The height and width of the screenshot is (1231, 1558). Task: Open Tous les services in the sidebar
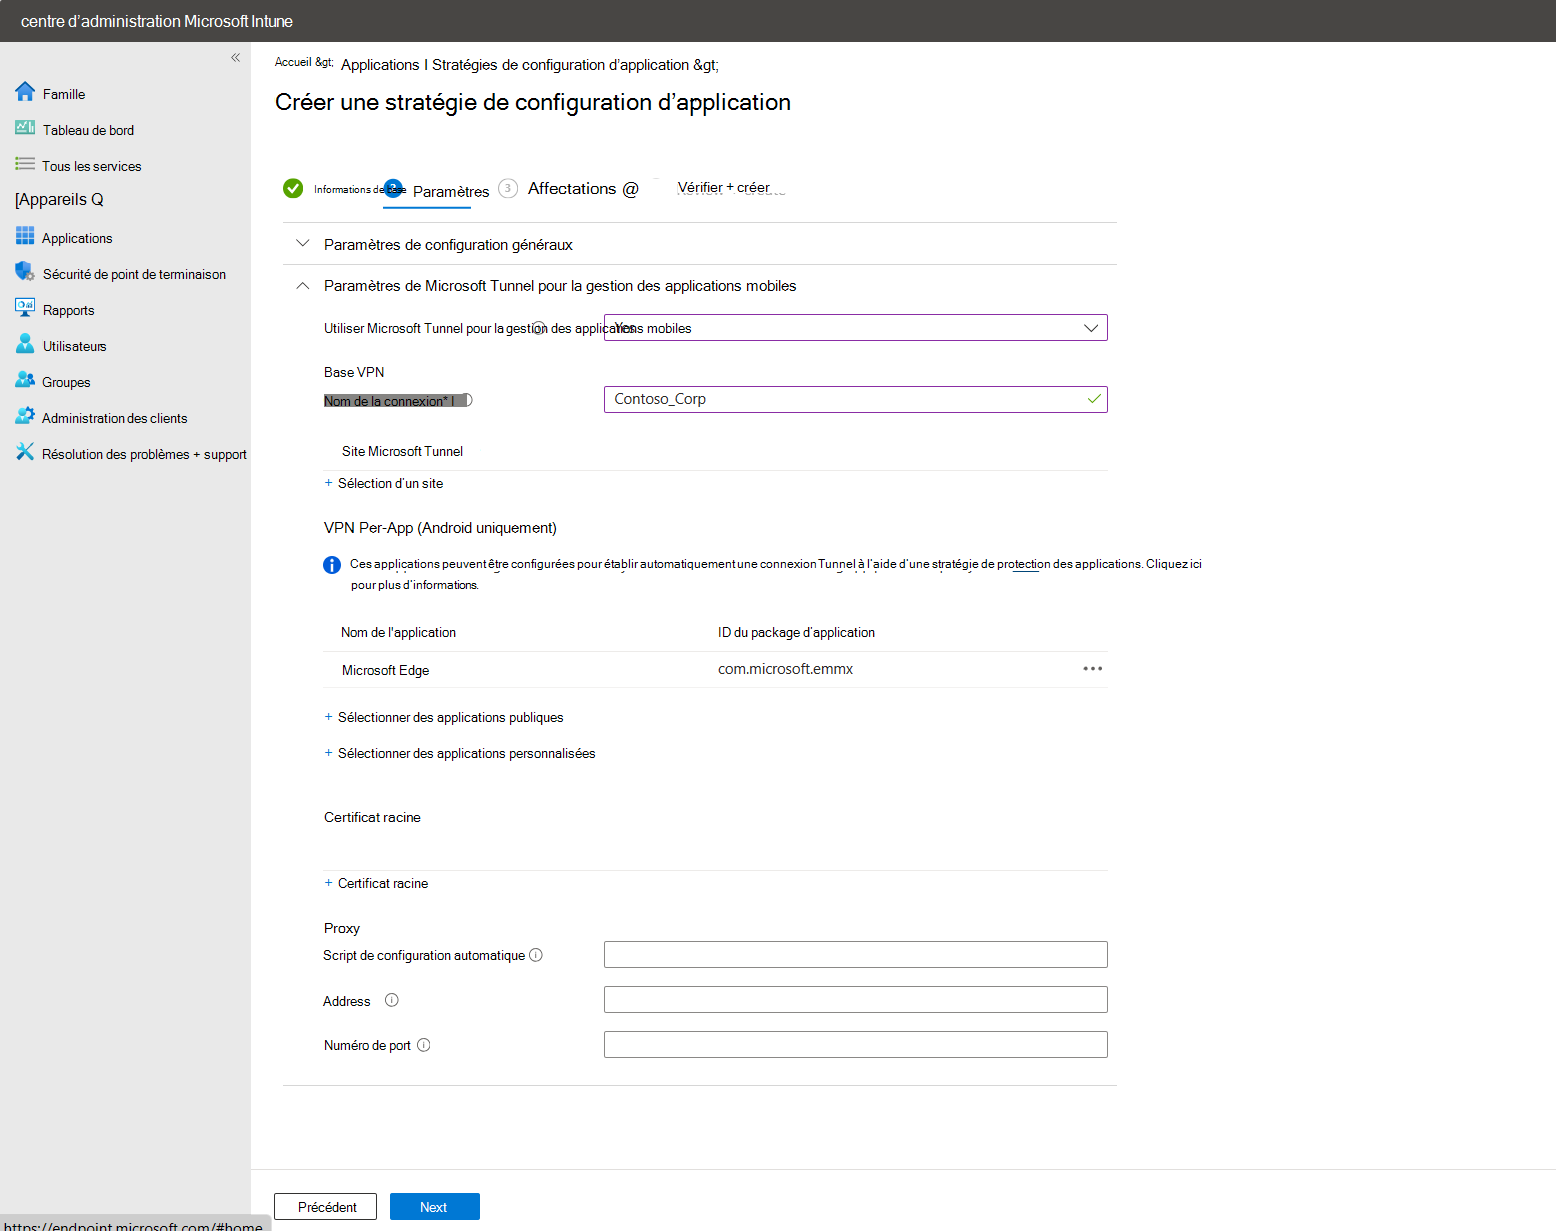91,166
